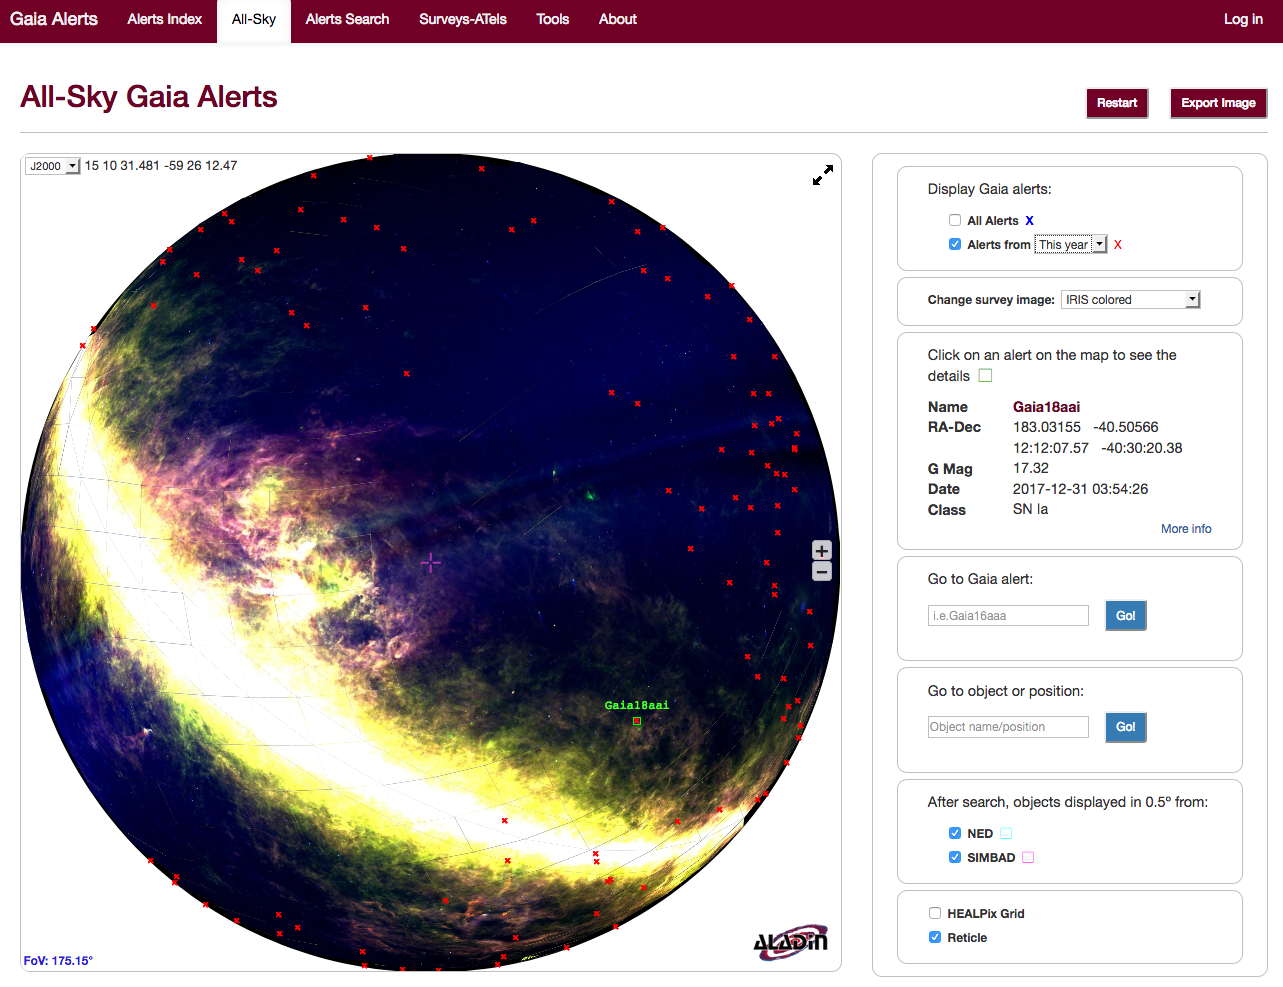Click the magenta reticle crosshair at map center
The width and height of the screenshot is (1283, 987).
[430, 563]
